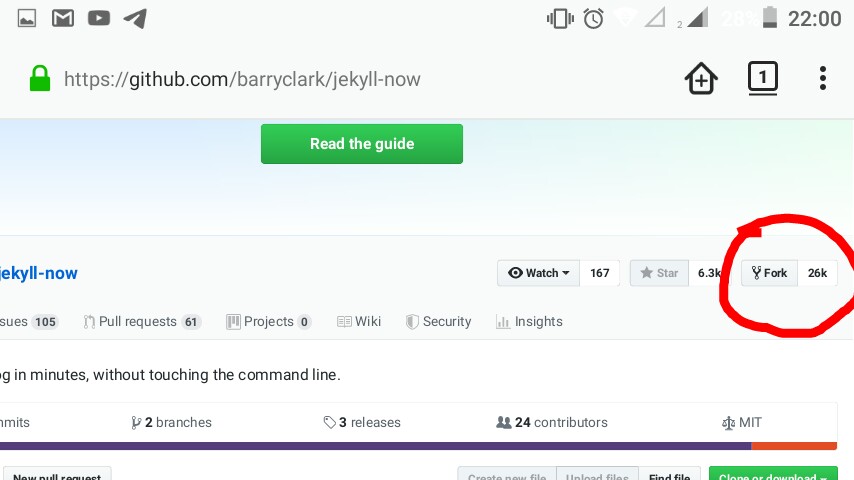Open the Insights tab
The height and width of the screenshot is (480, 854).
(529, 321)
